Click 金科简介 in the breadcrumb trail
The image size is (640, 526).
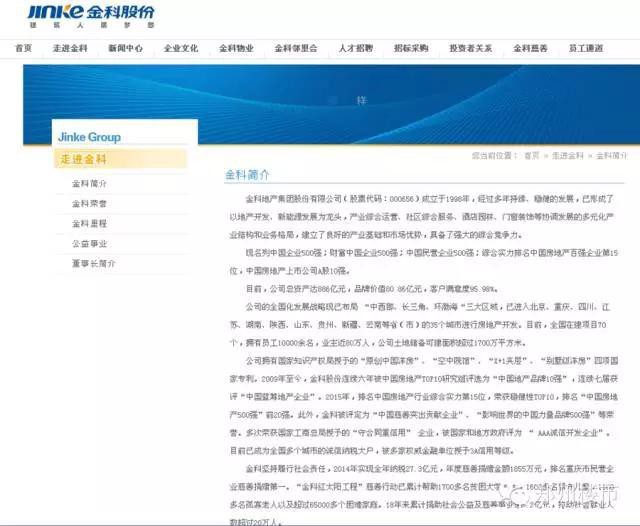pos(611,155)
